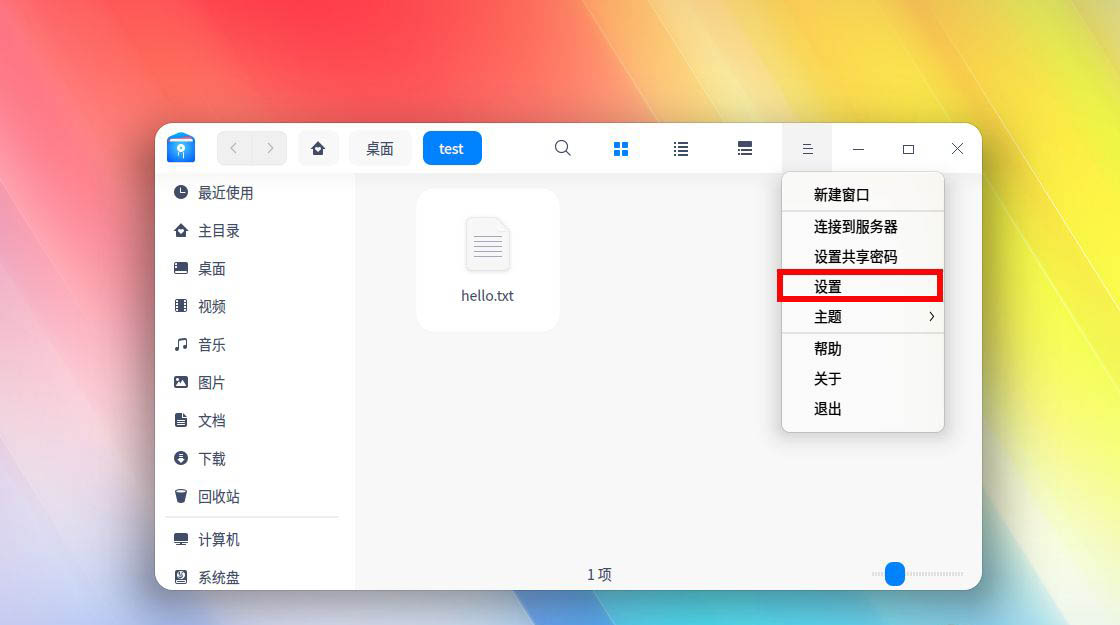The image size is (1120, 625).
Task: Click the music note icon beside 音乐
Action: (181, 344)
